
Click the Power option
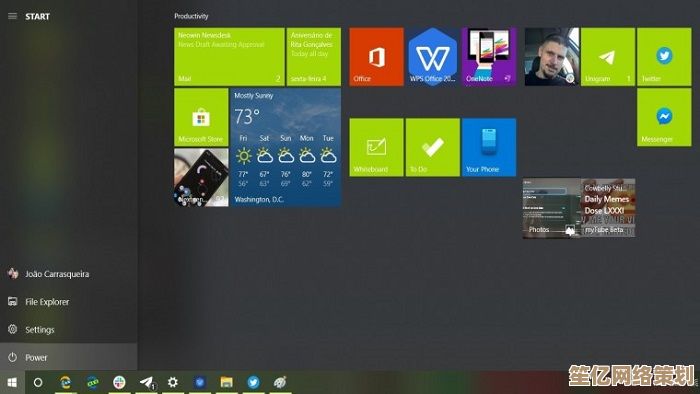point(69,357)
